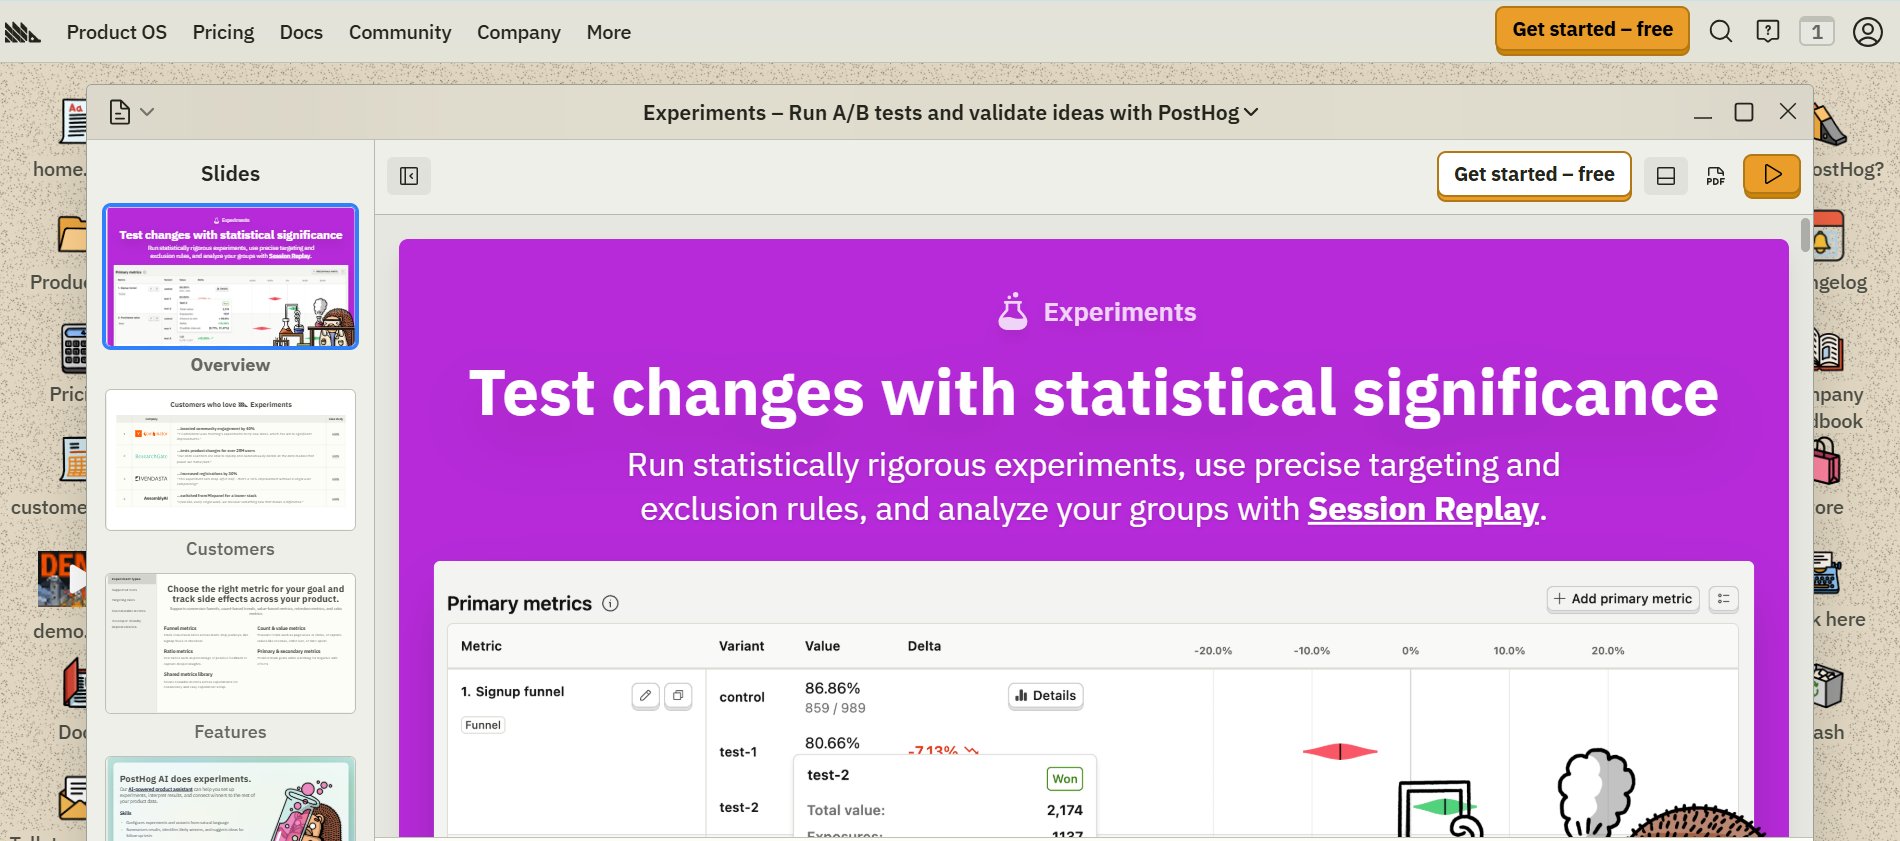The height and width of the screenshot is (841, 1900).
Task: Expand the Experiments window title dropdown chevron
Action: (x=1251, y=112)
